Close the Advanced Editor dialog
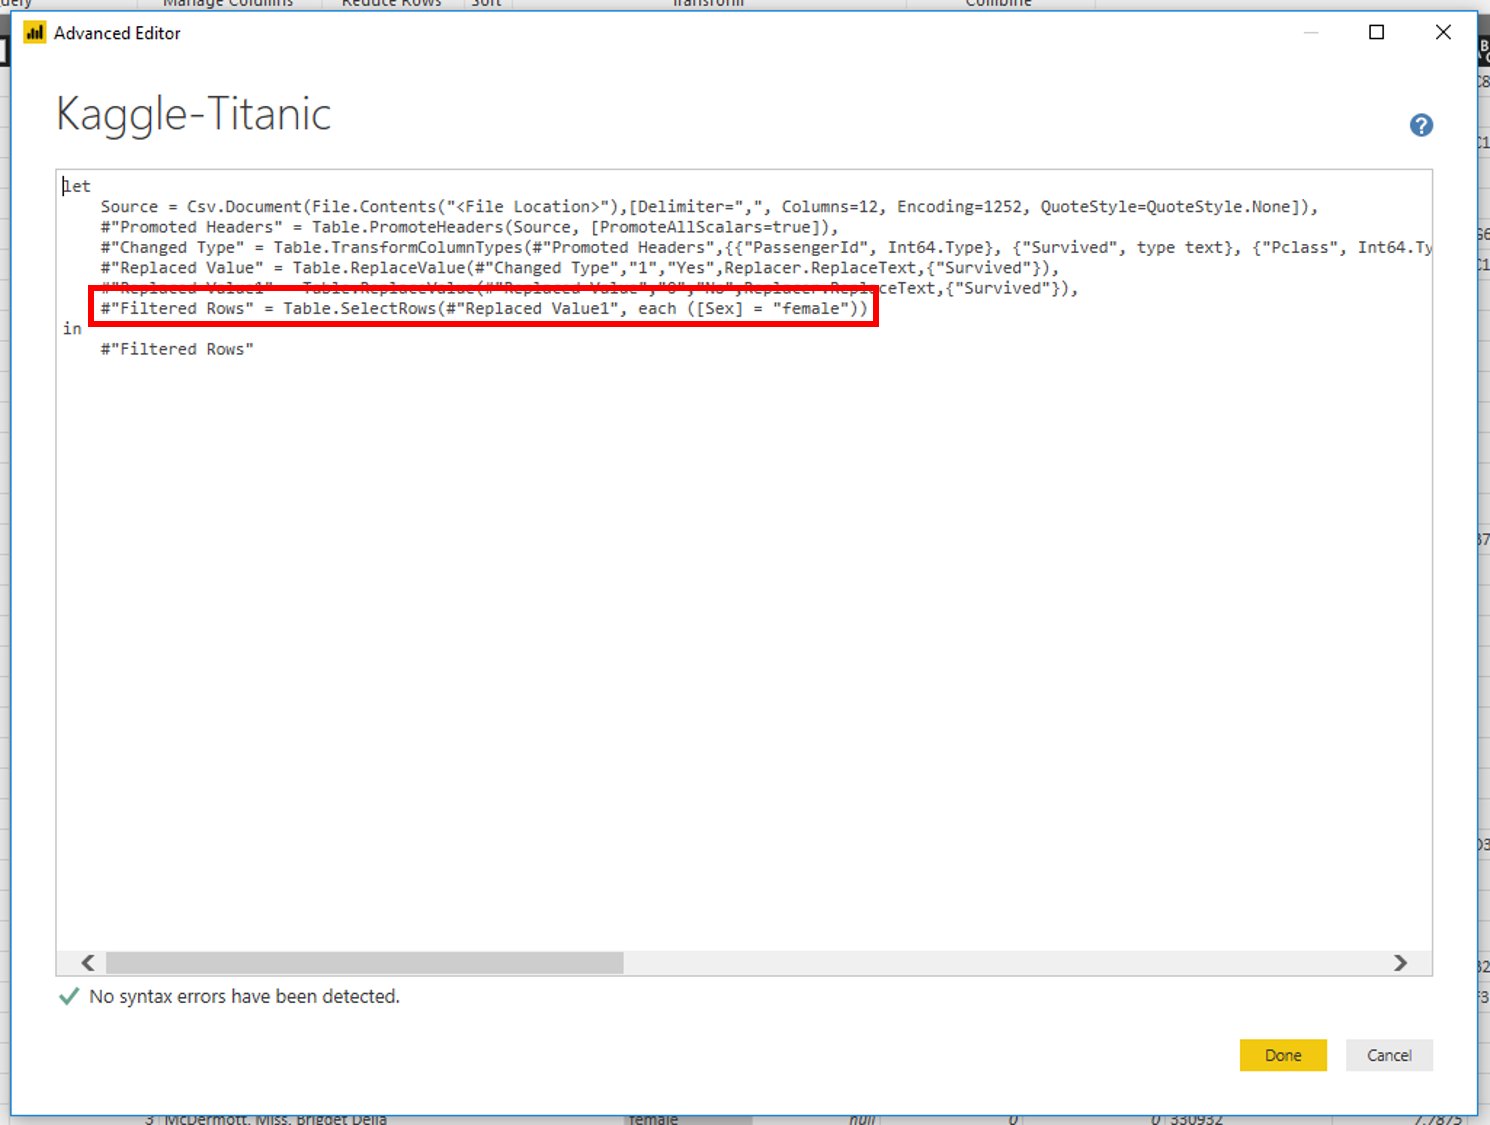 click(1443, 32)
